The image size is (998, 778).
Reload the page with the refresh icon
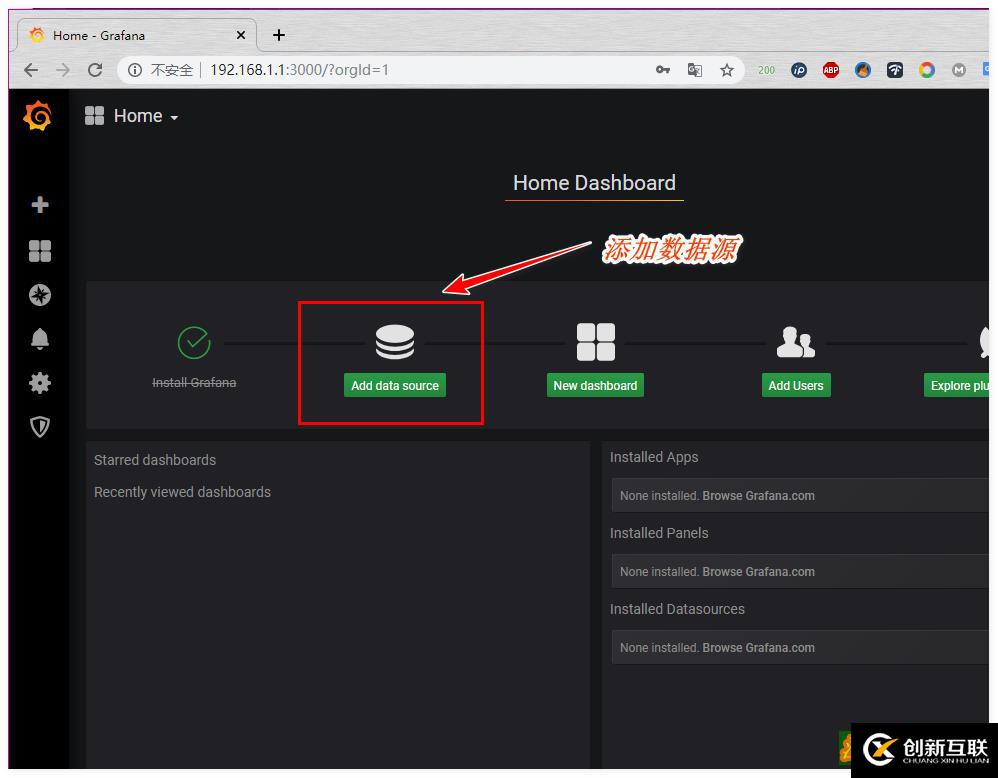tap(95, 70)
